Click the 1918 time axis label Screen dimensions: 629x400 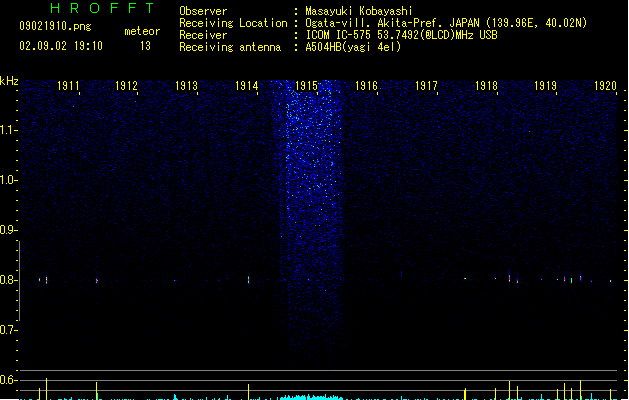(486, 86)
